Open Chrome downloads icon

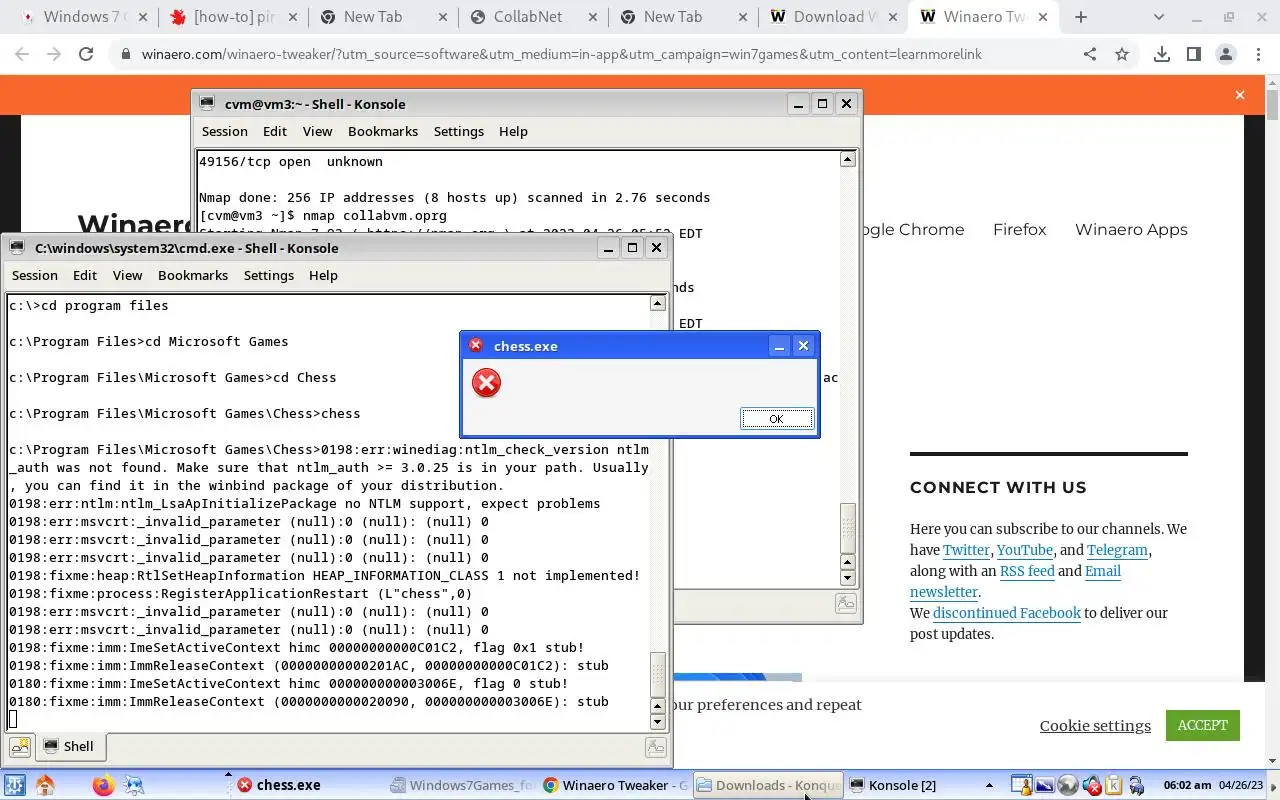pyautogui.click(x=1161, y=55)
